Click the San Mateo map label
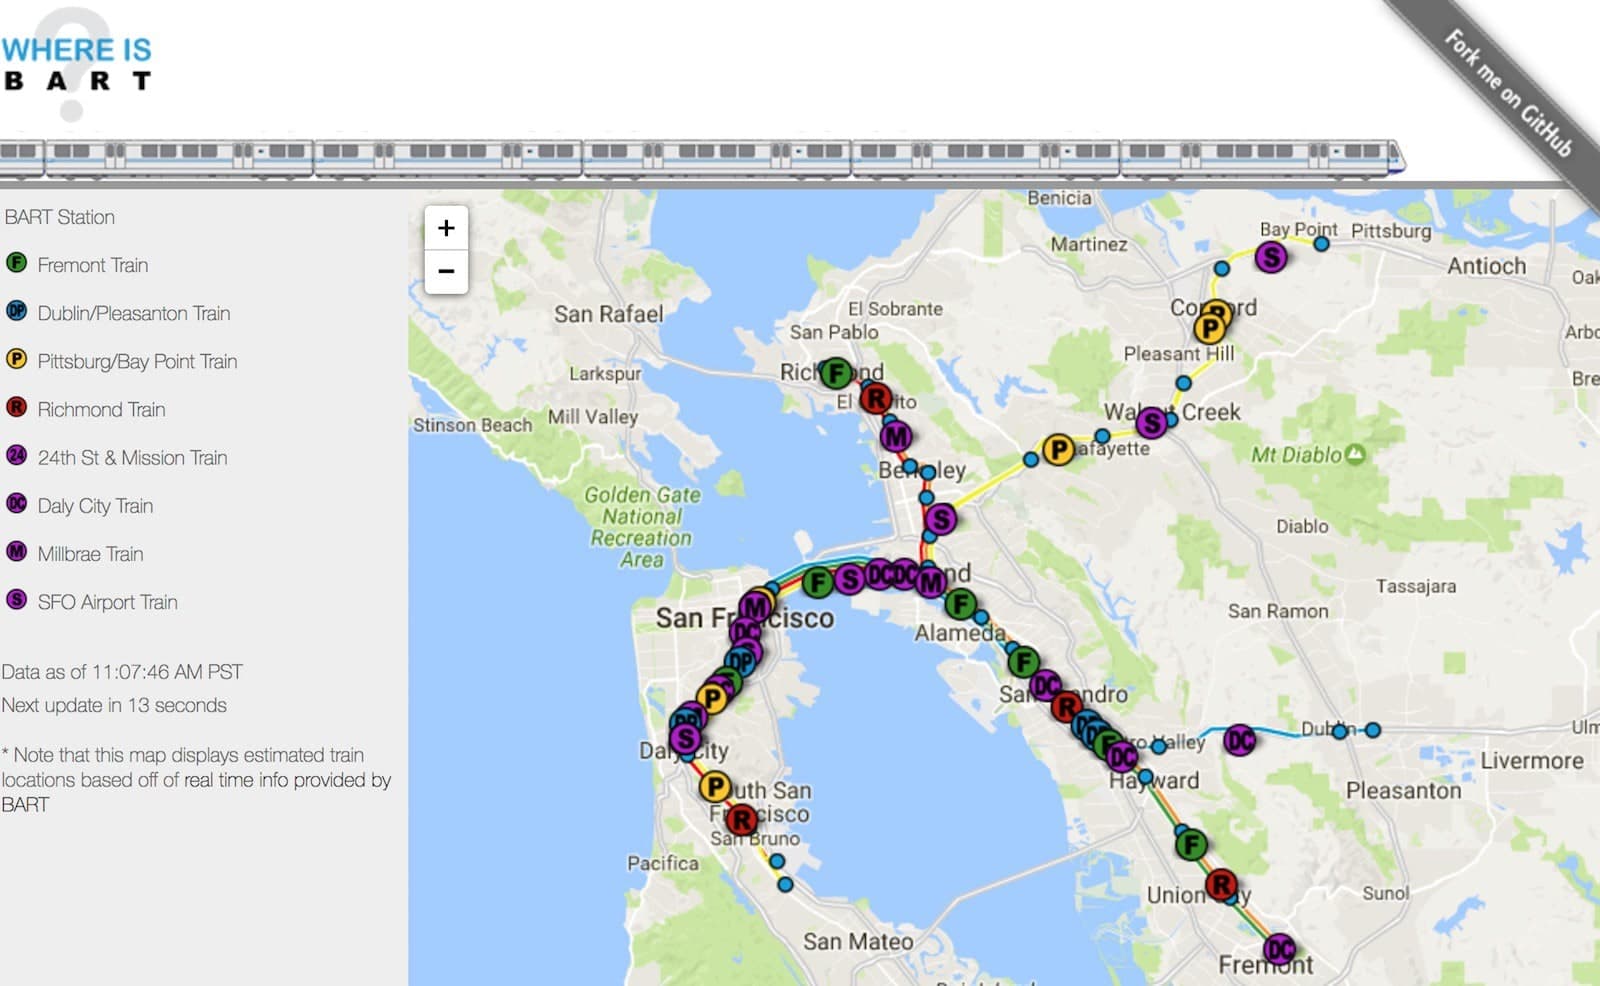The image size is (1600, 986). click(858, 941)
